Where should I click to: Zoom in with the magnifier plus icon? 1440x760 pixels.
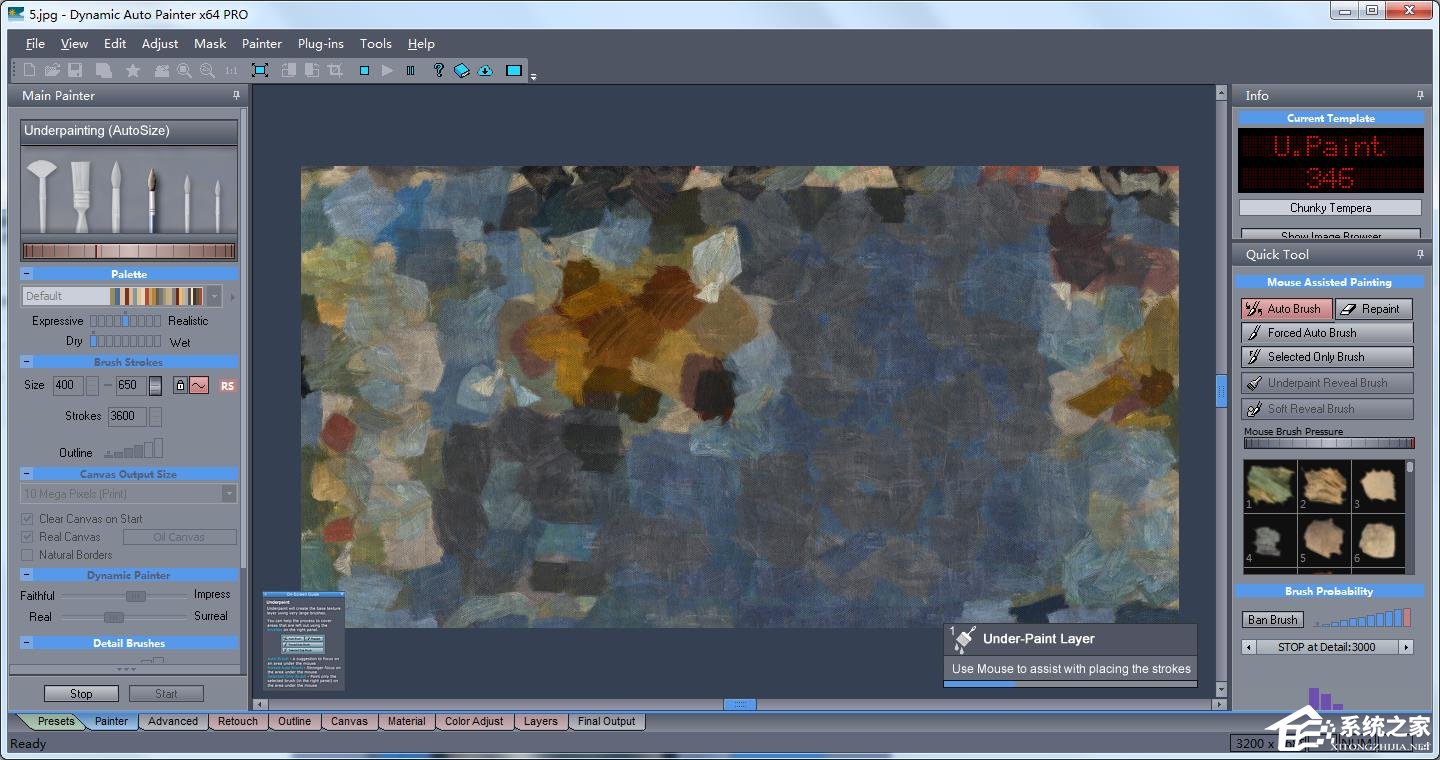tap(184, 70)
